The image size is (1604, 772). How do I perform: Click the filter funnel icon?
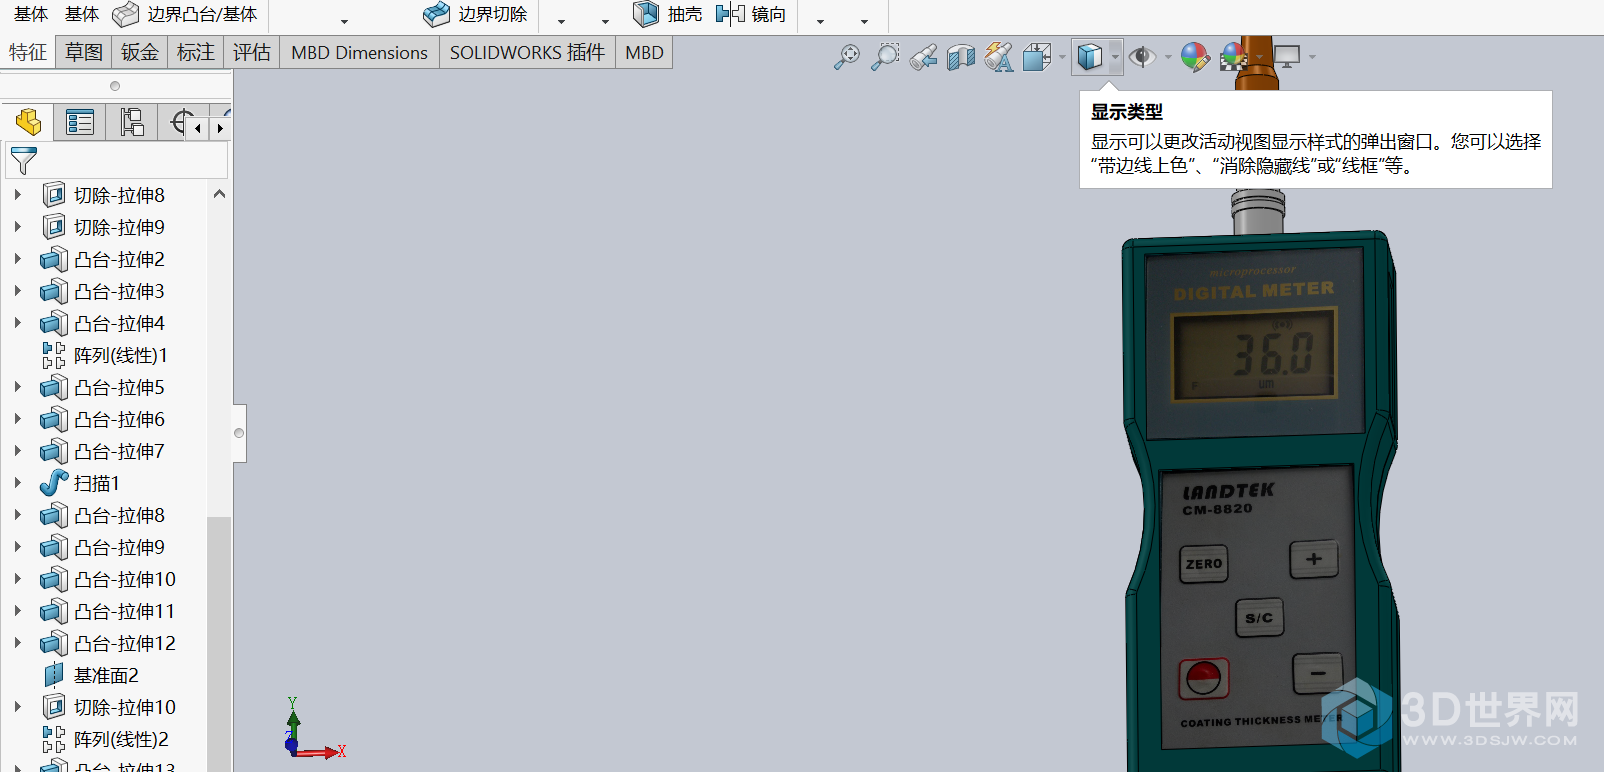(24, 160)
